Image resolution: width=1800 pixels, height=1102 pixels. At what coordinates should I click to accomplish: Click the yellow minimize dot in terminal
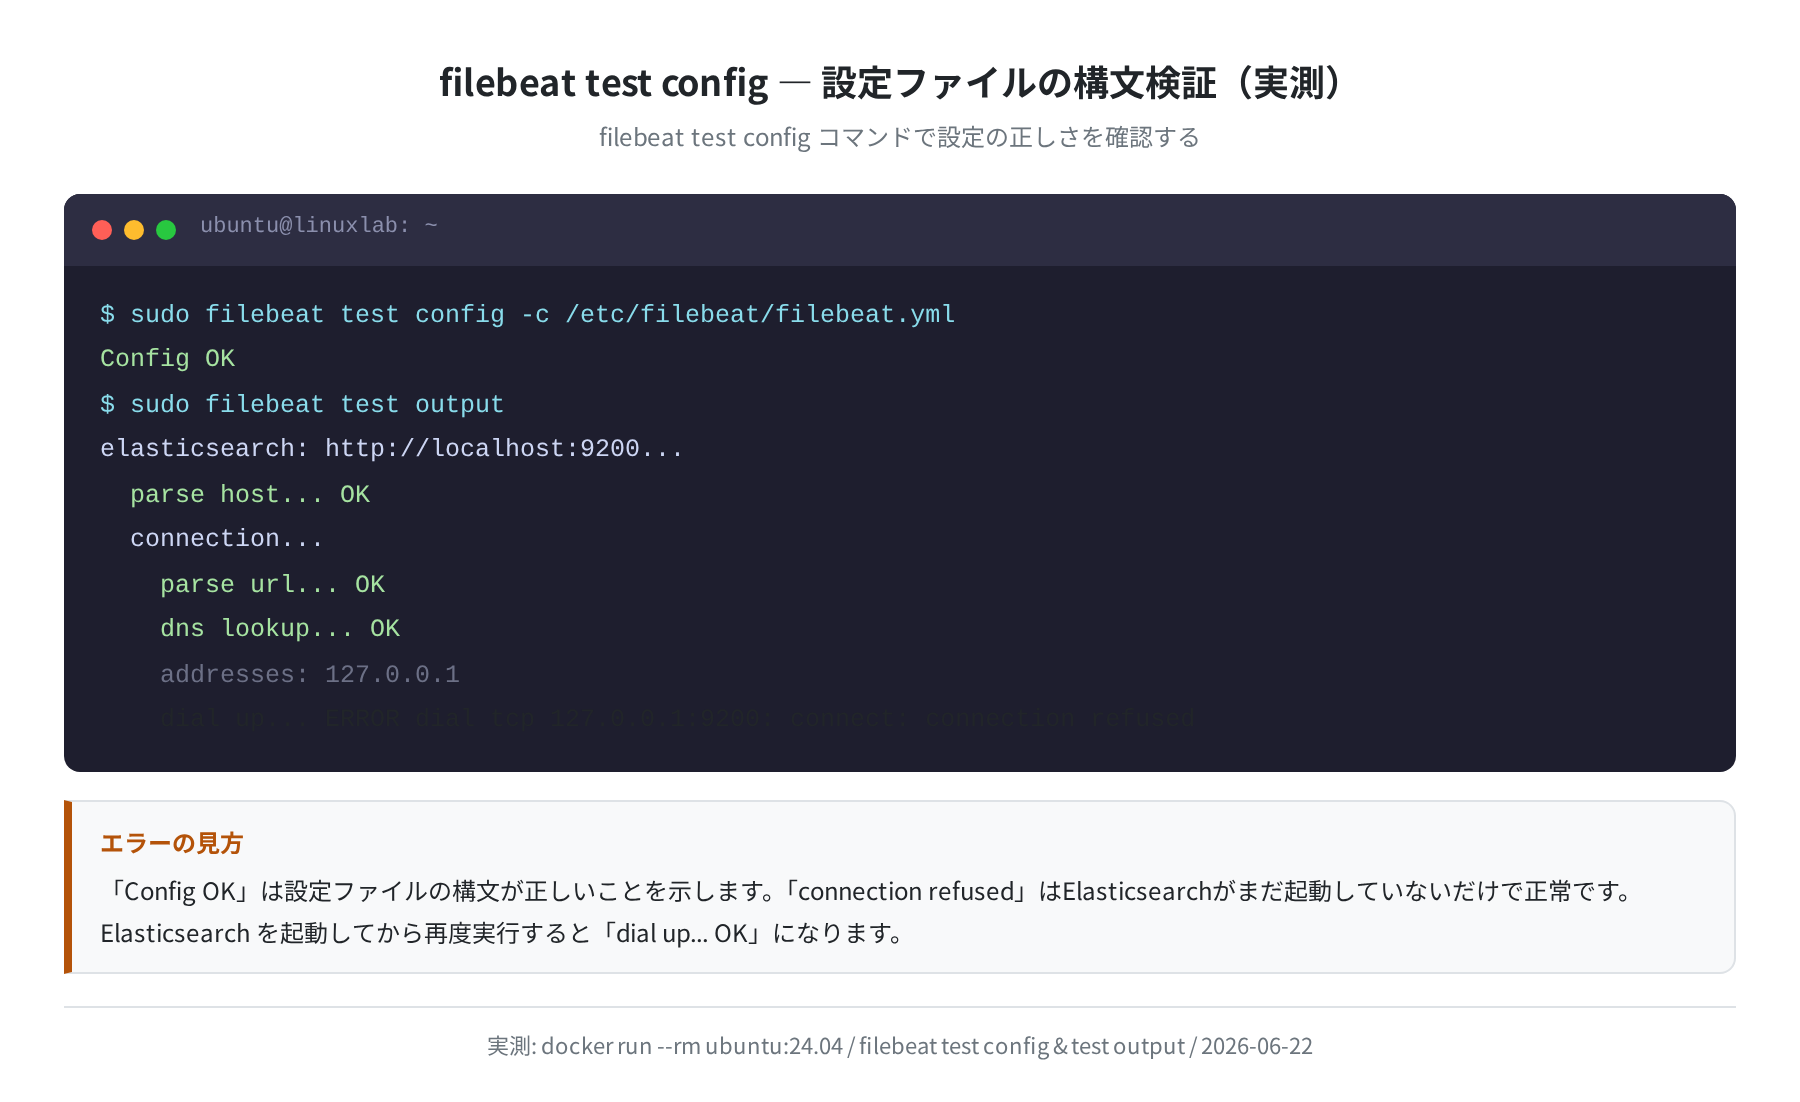[134, 230]
